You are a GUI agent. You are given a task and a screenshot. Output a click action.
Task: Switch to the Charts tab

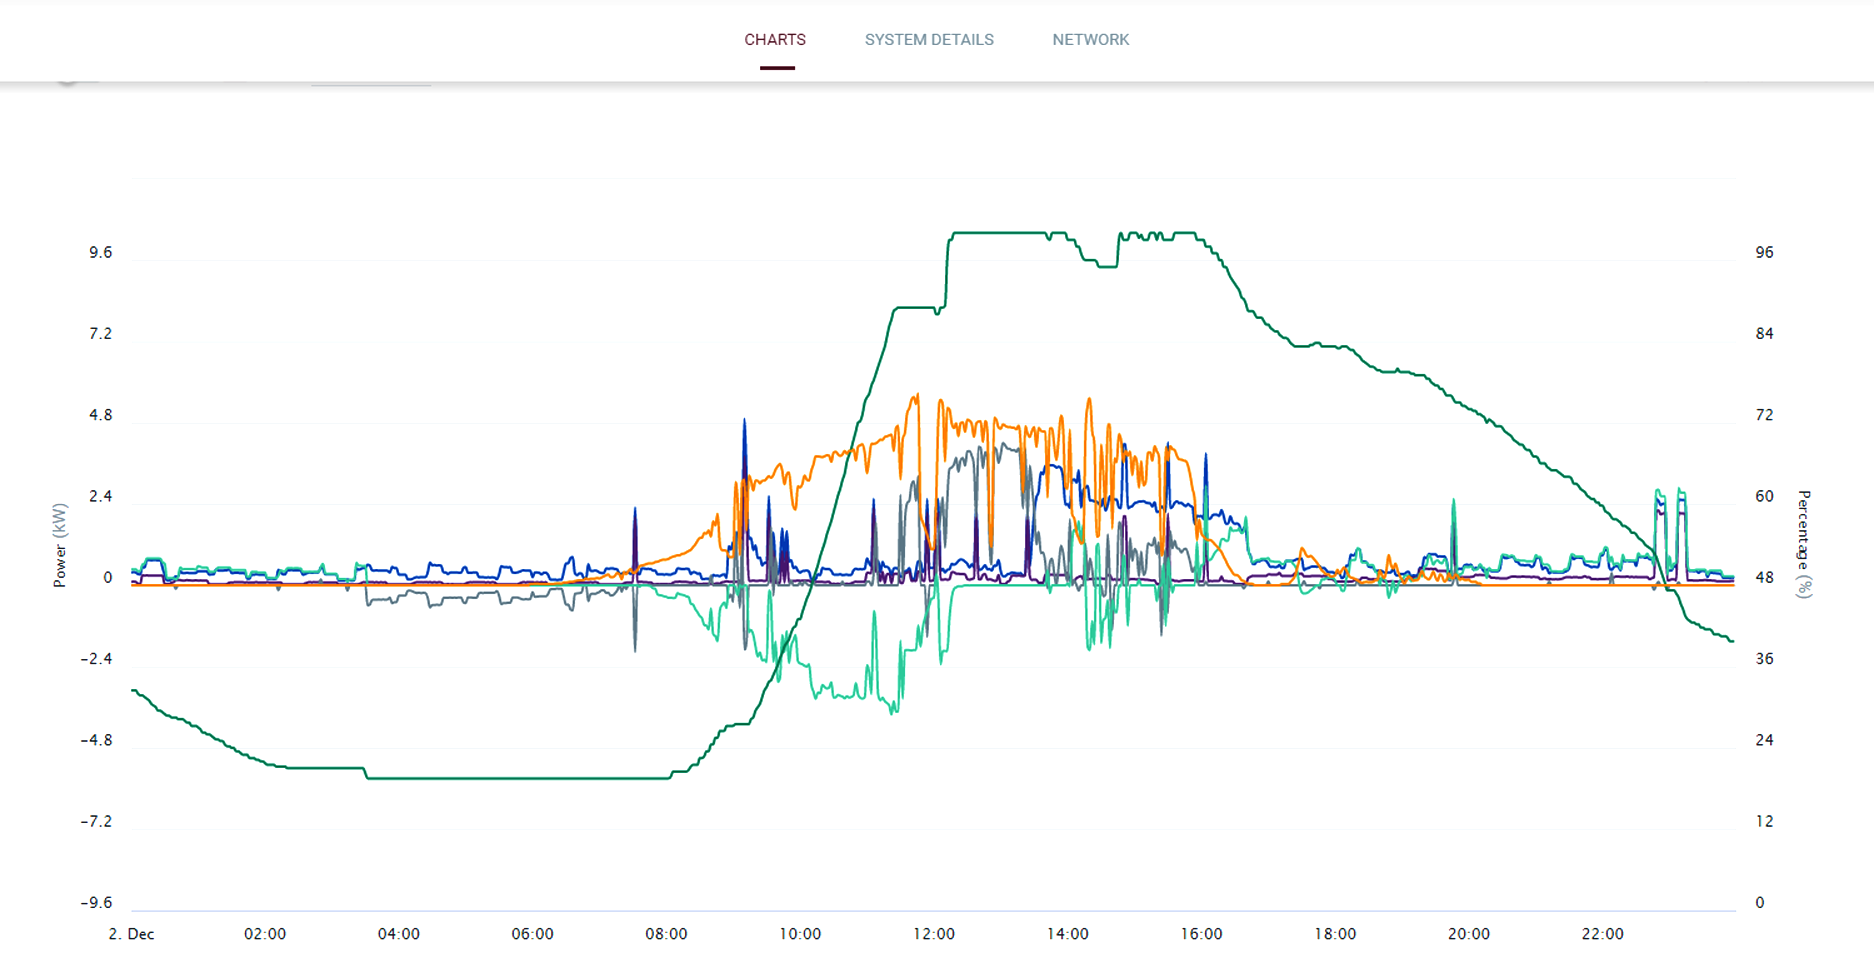(x=774, y=40)
